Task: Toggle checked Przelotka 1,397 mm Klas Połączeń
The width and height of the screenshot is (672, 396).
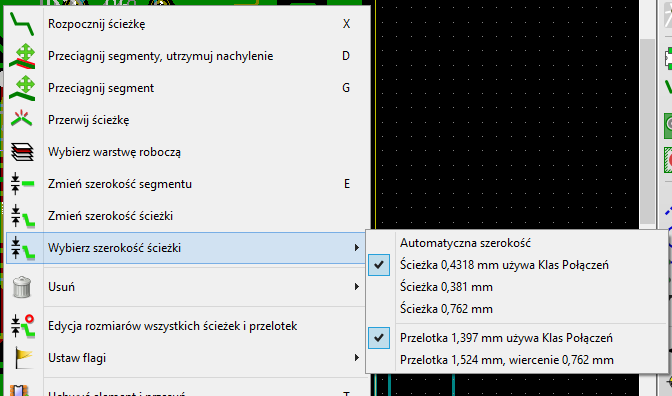Action: (x=506, y=338)
